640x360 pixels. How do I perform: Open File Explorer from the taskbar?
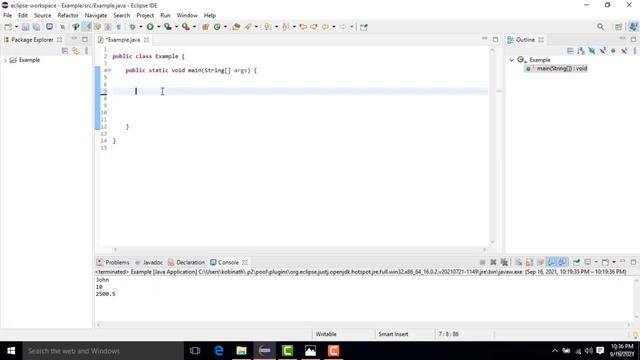(242, 351)
